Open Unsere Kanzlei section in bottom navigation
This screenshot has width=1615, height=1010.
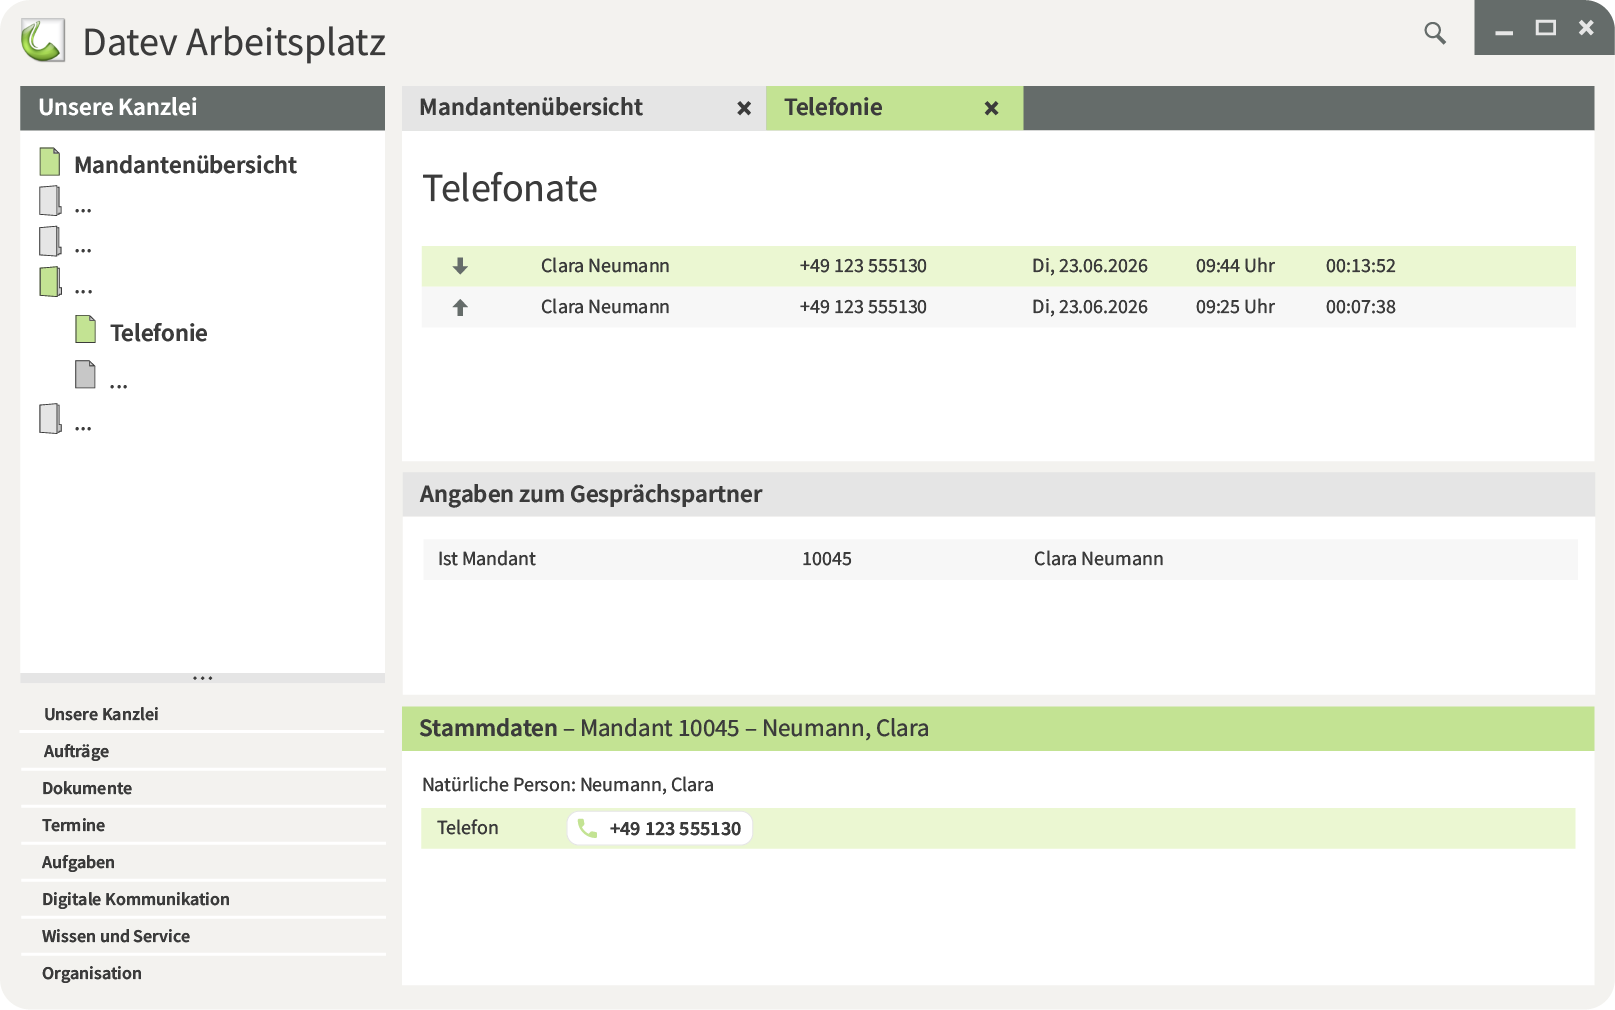101,714
